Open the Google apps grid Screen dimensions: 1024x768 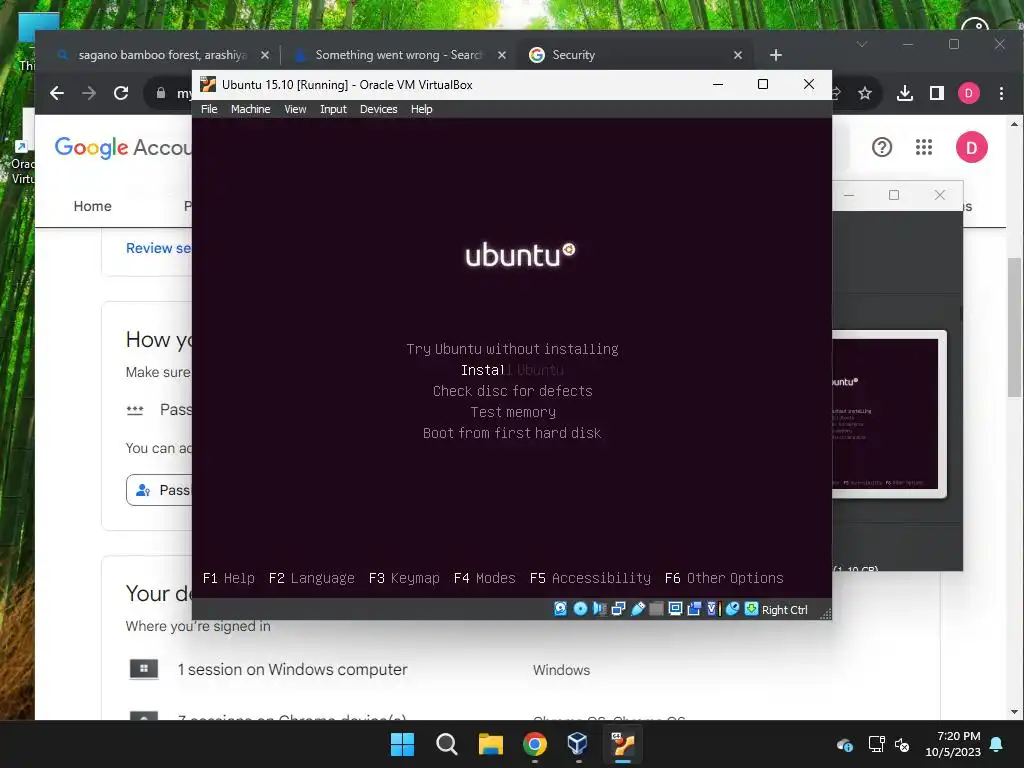923,147
